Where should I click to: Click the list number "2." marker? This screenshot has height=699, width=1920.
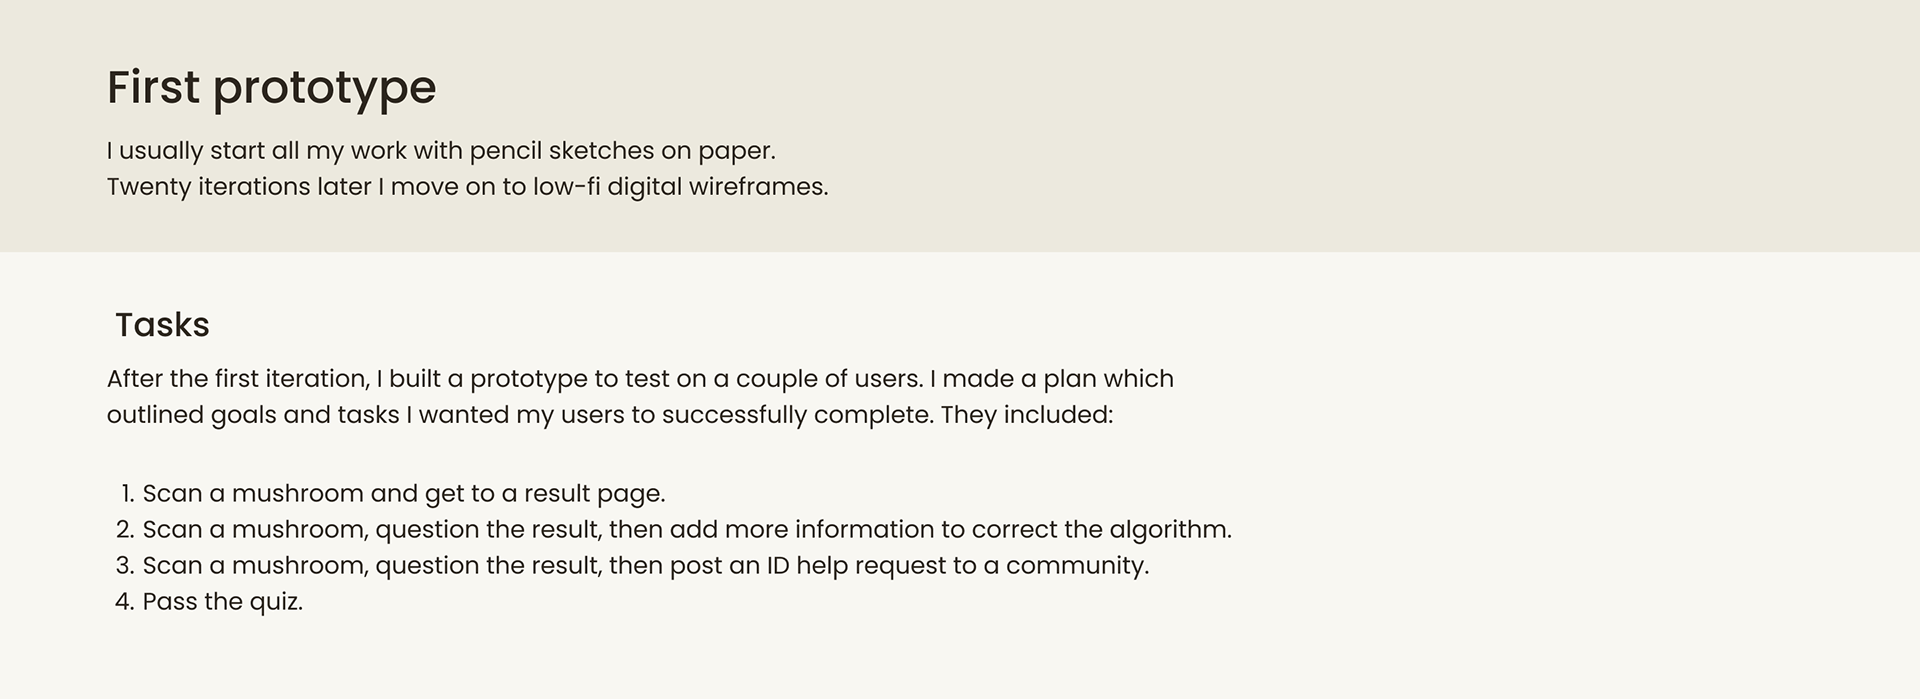[125, 530]
